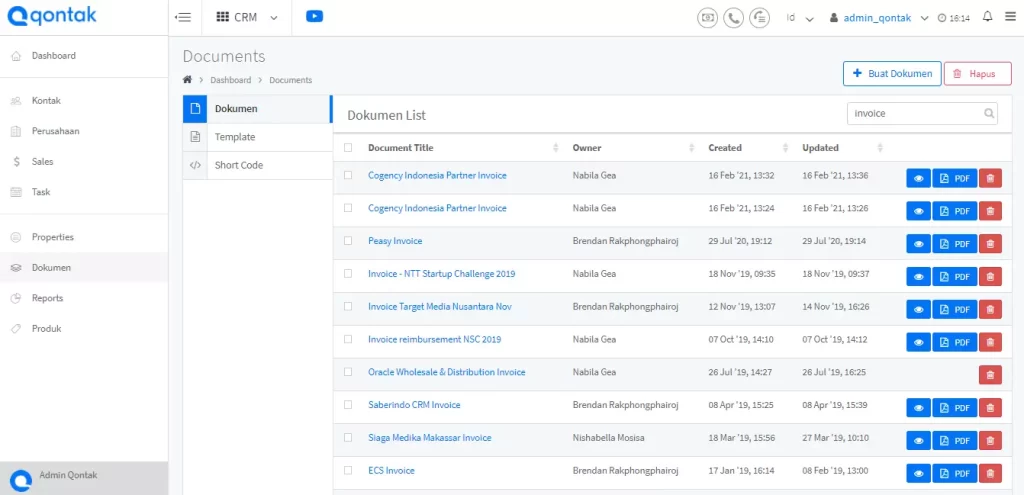Open the top-right hamburger menu
The height and width of the screenshot is (495, 1024).
(x=1010, y=18)
